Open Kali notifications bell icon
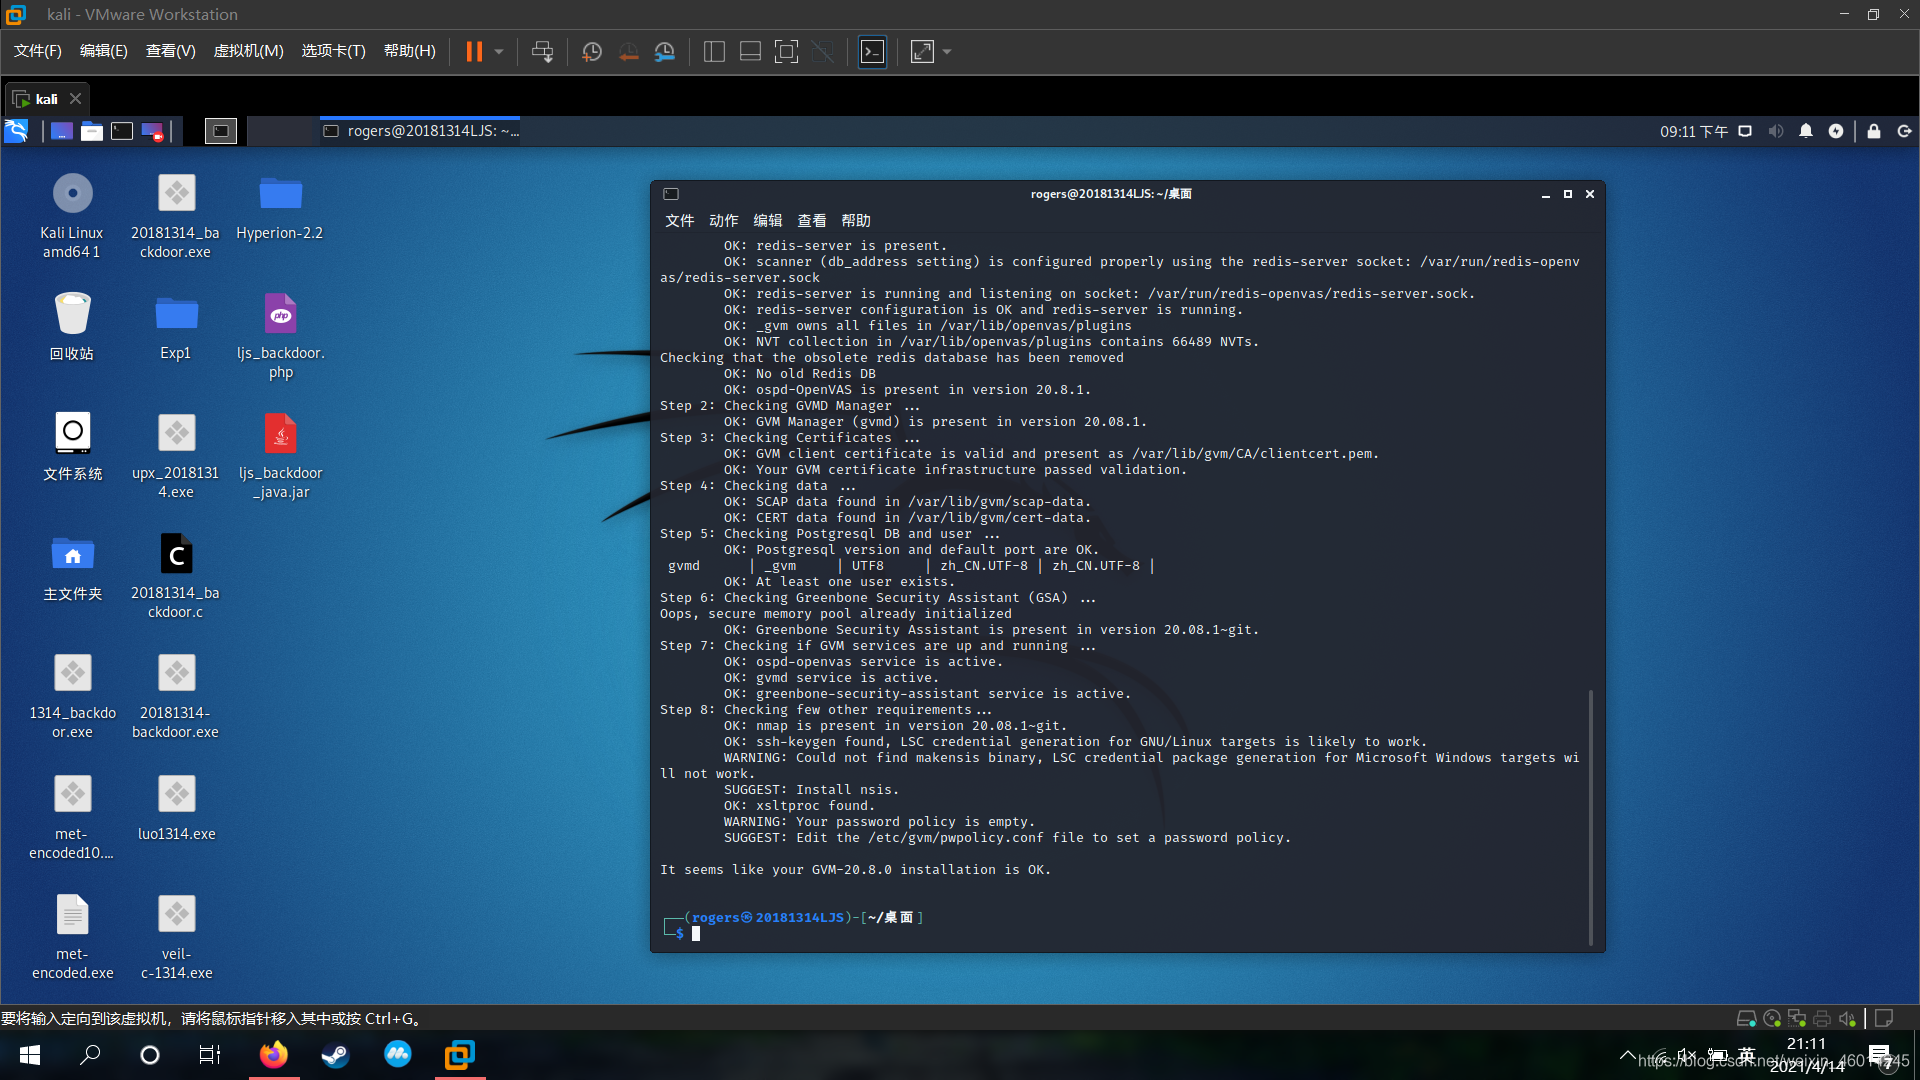This screenshot has height=1080, width=1920. tap(1806, 131)
